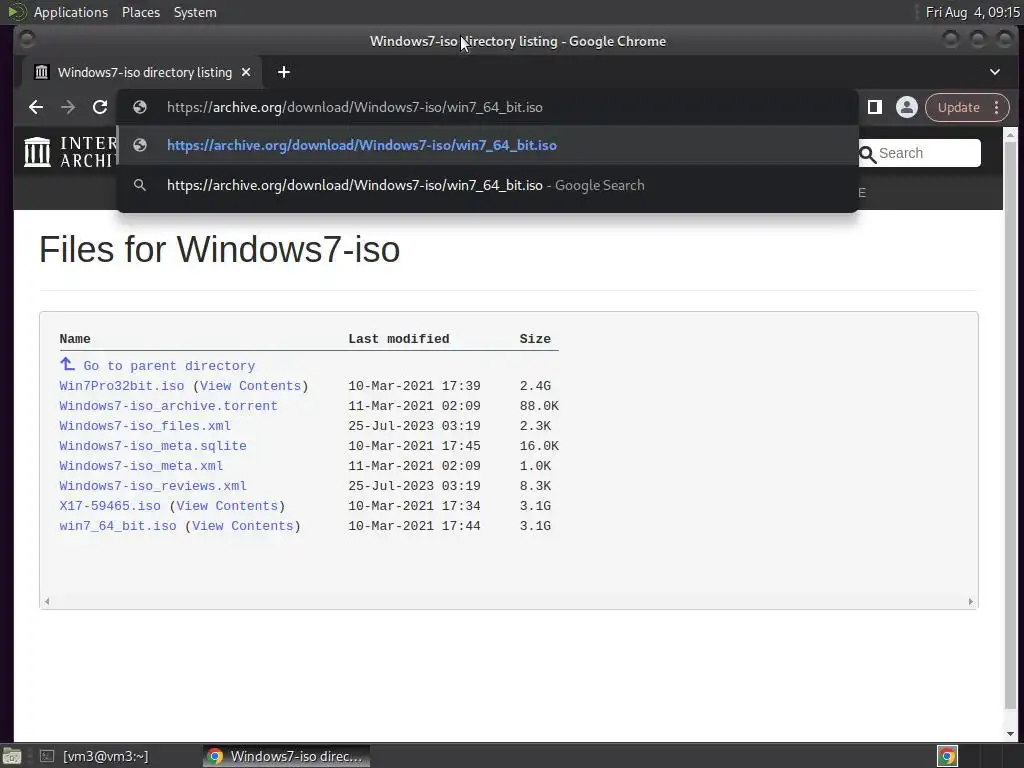Image resolution: width=1024 pixels, height=768 pixels.
Task: Click the date 10-Mar-2021 17:44
Action: [x=414, y=526]
